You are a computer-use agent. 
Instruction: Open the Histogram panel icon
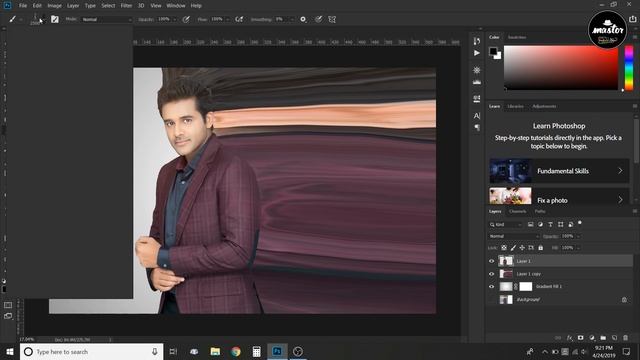click(476, 82)
